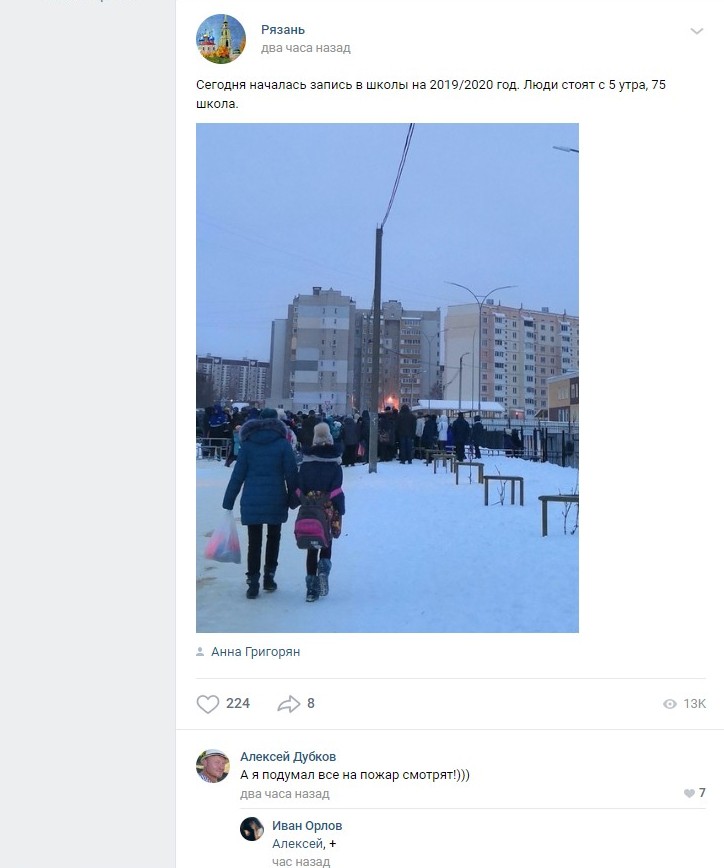Viewport: 724px width, 868px height.
Task: Like the post with the heart icon
Action: [208, 704]
